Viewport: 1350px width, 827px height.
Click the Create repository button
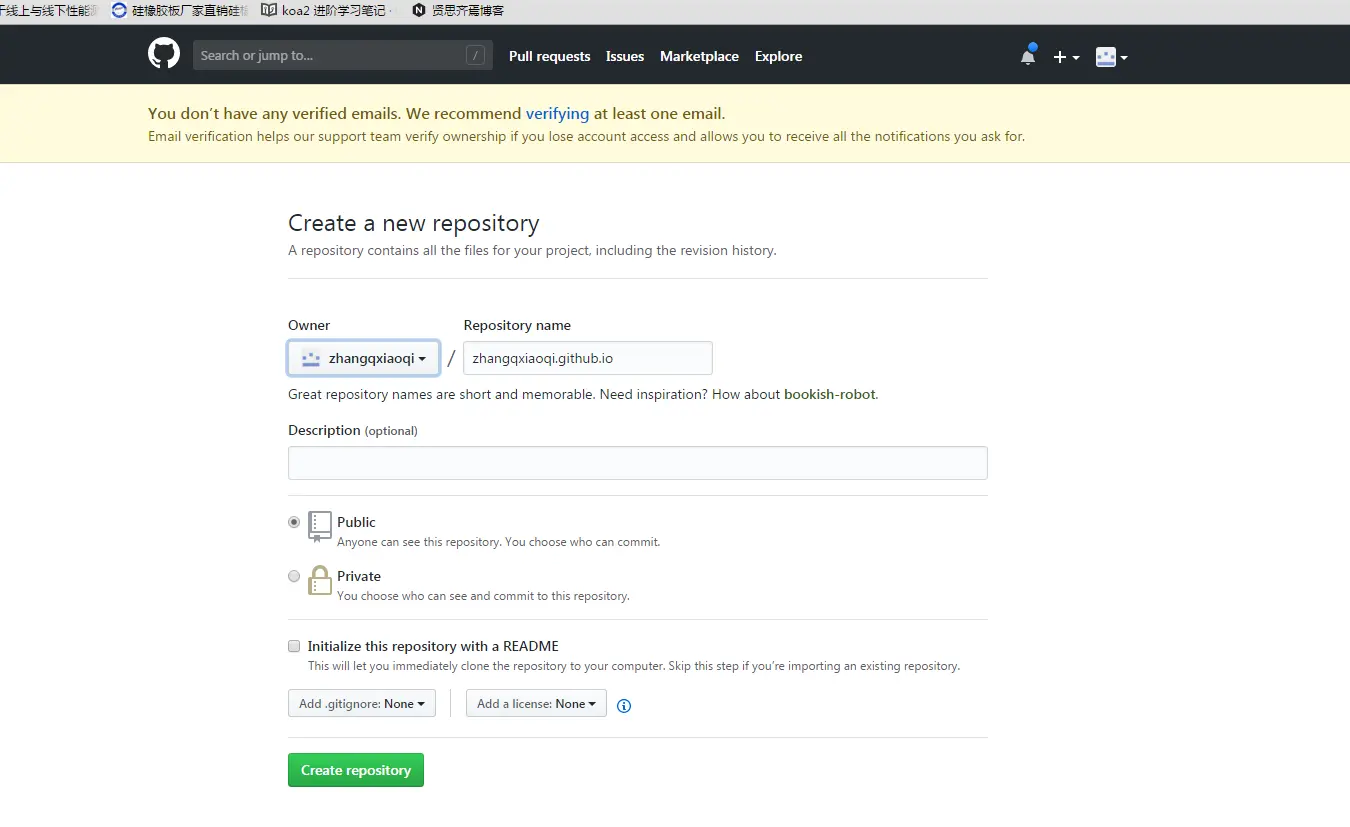tap(356, 770)
